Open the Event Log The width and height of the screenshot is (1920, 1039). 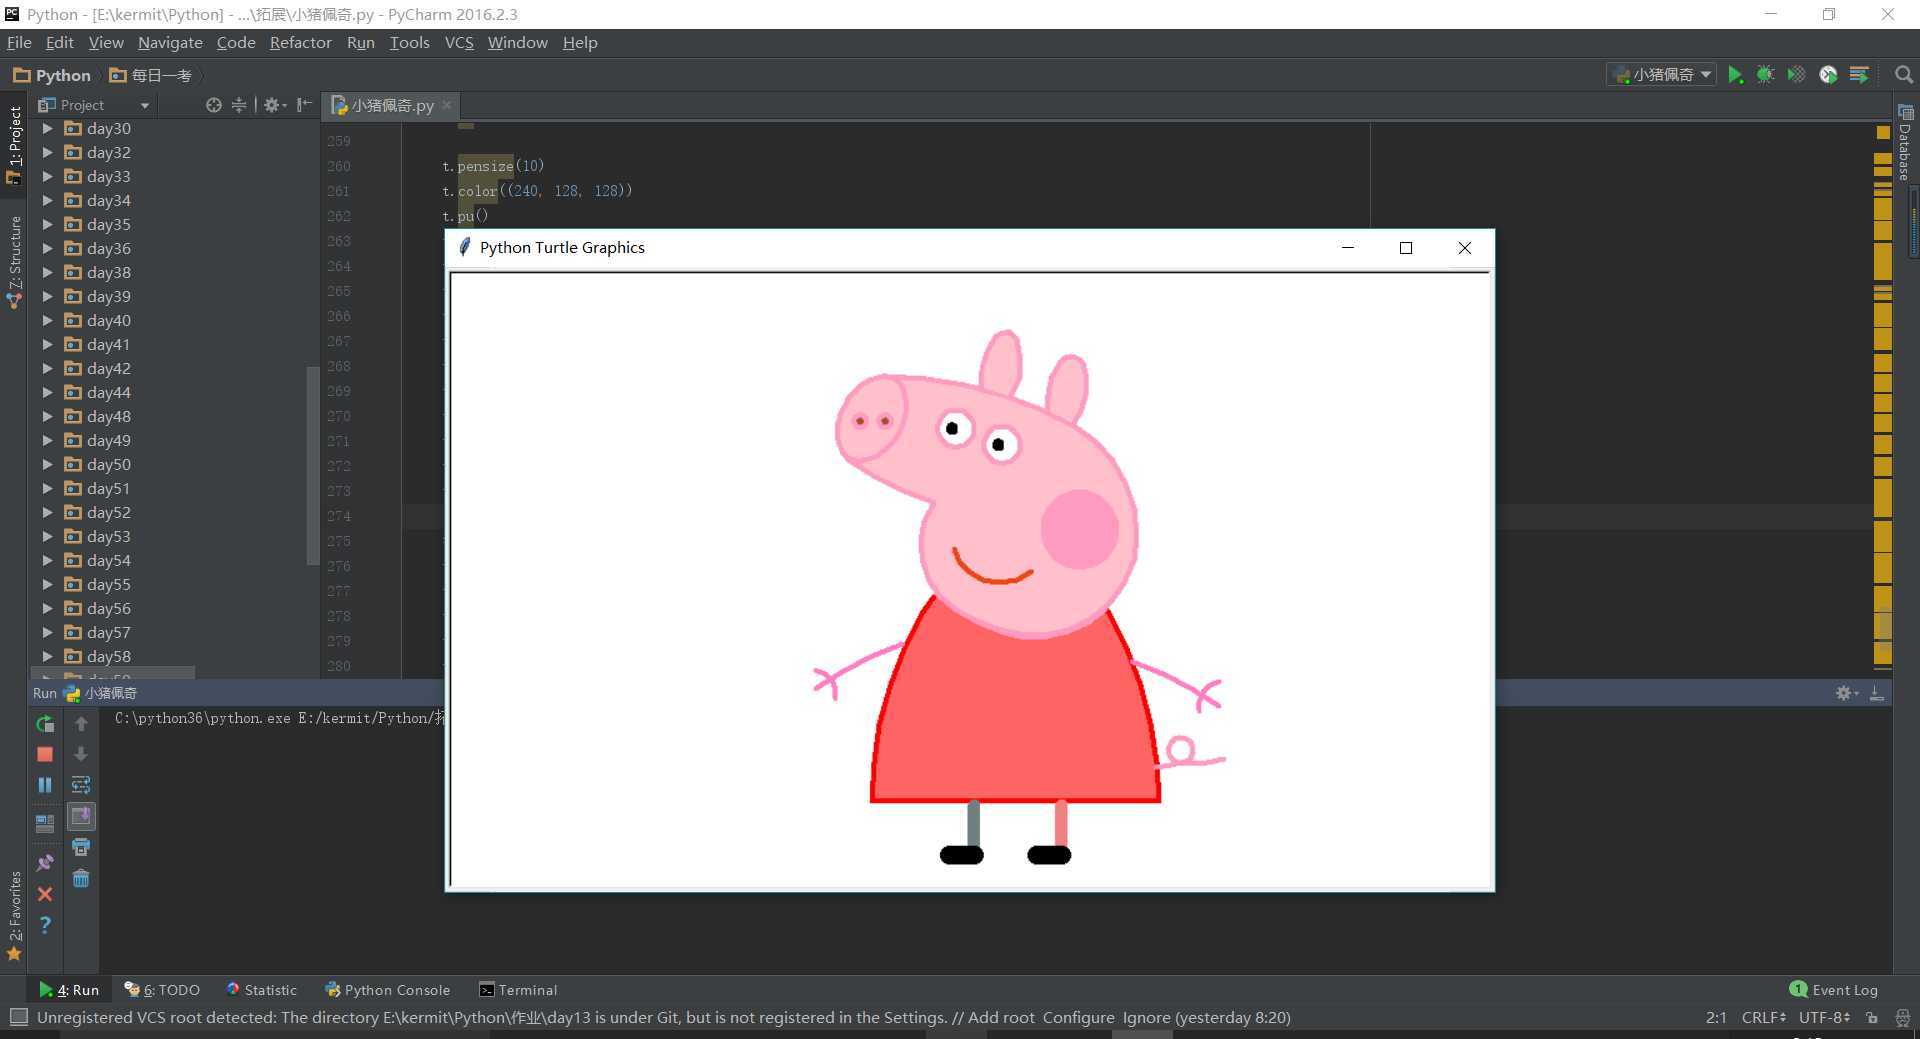coord(1834,990)
